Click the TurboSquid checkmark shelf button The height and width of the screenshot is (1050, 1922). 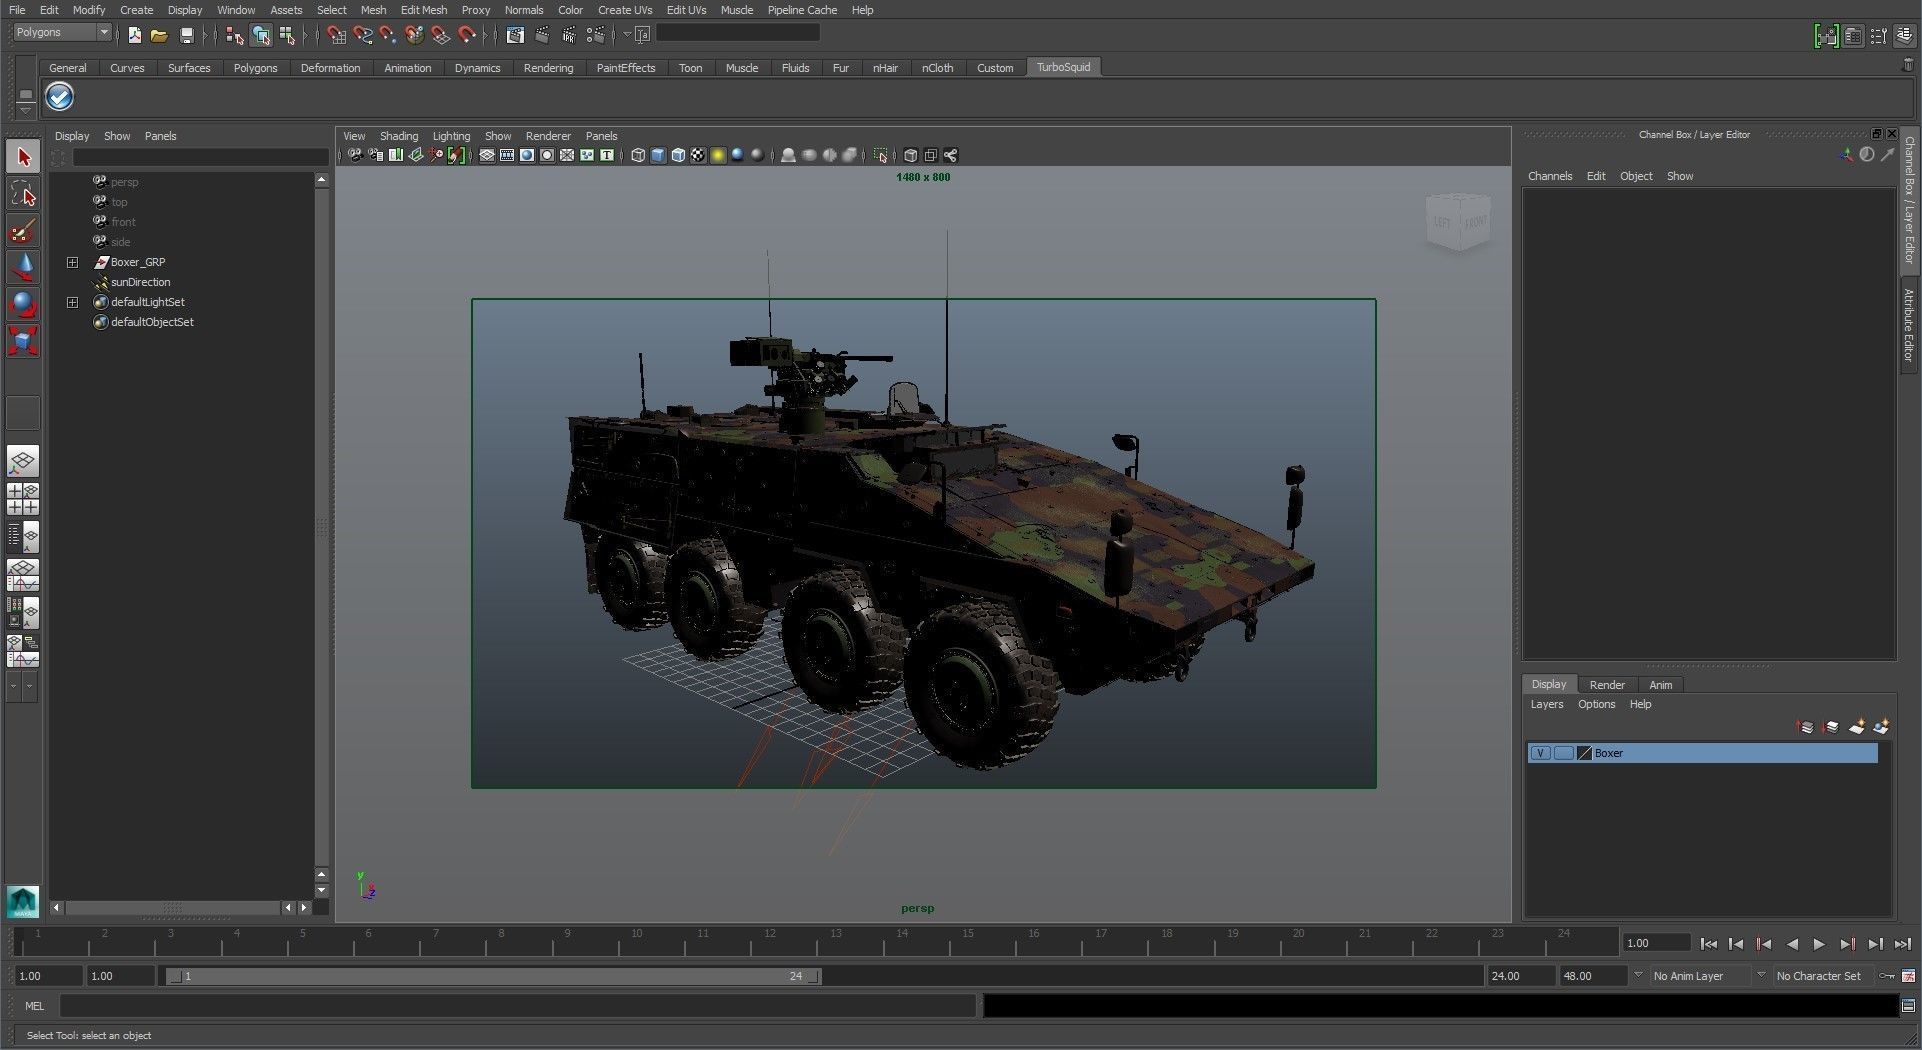(x=60, y=97)
